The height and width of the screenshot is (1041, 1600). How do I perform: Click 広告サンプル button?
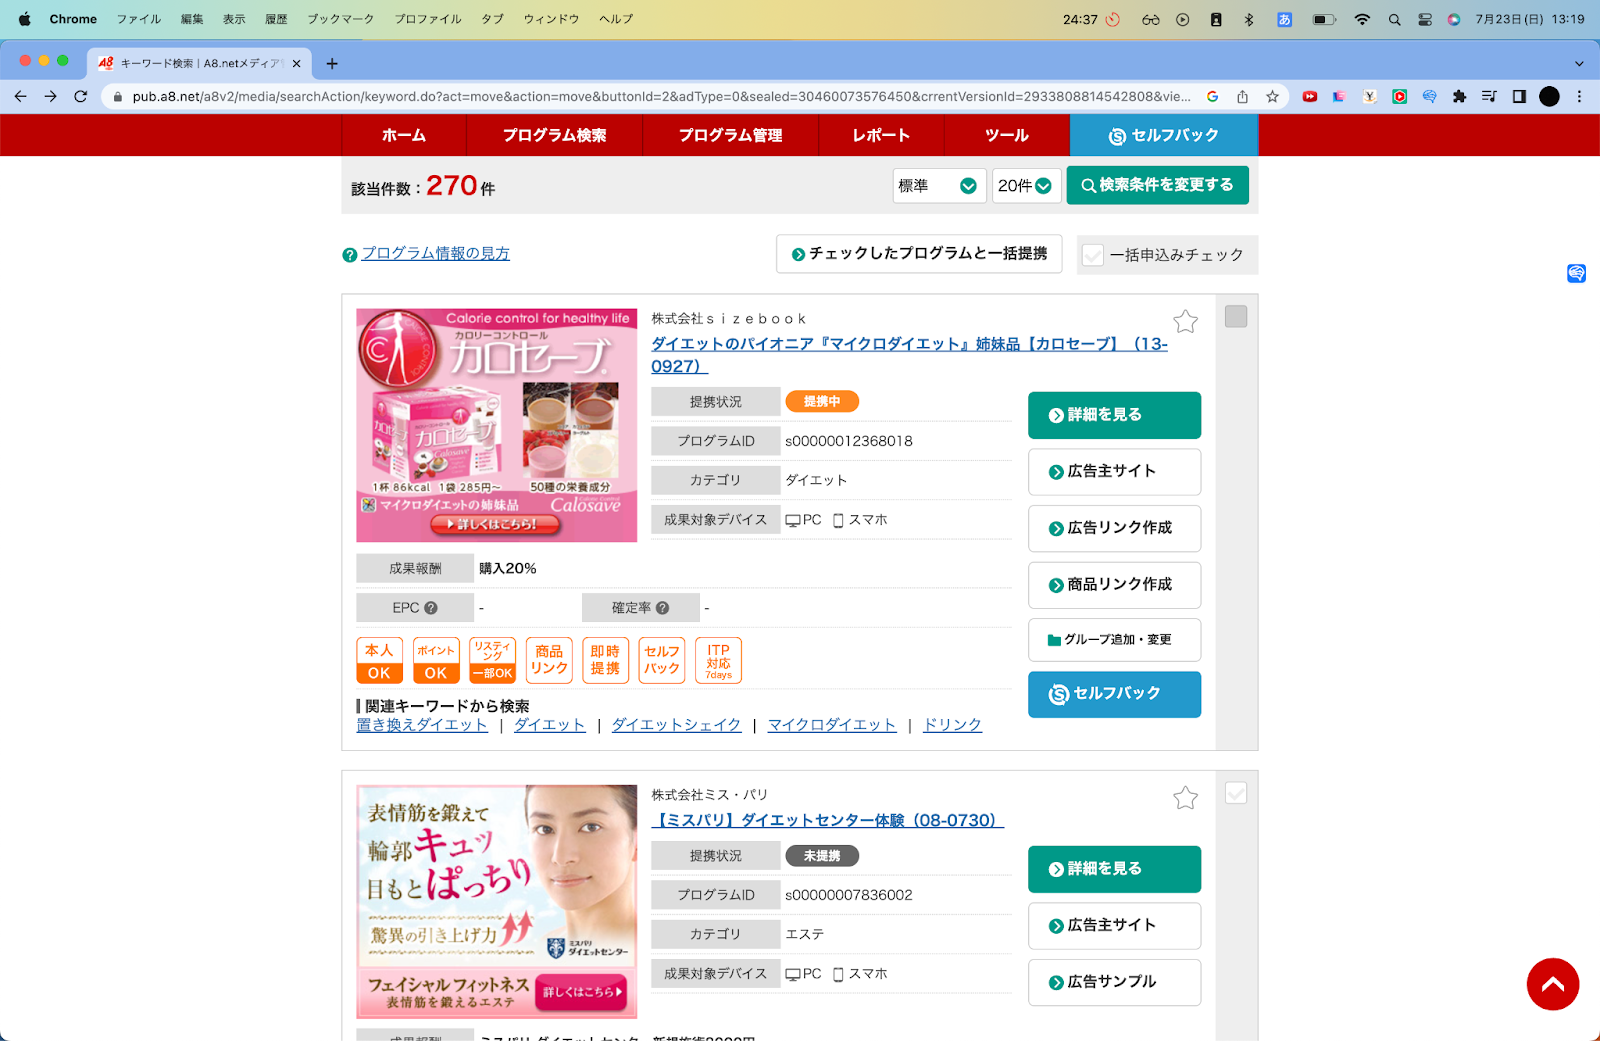click(1114, 982)
